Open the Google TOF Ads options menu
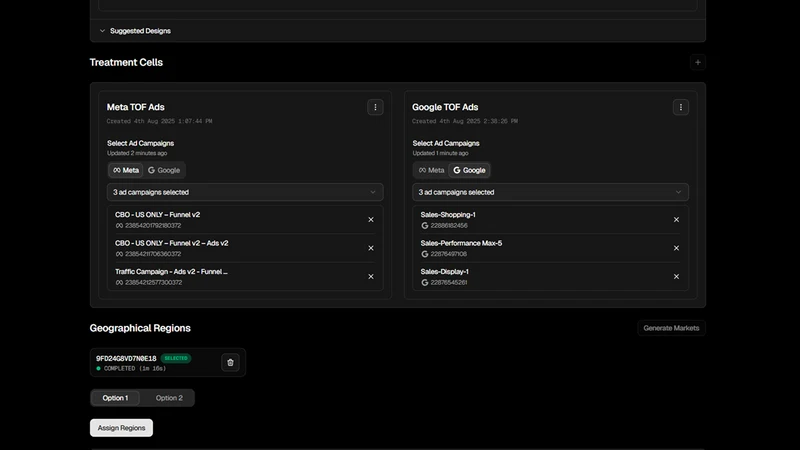Screen dimensions: 800x450 point(681,107)
